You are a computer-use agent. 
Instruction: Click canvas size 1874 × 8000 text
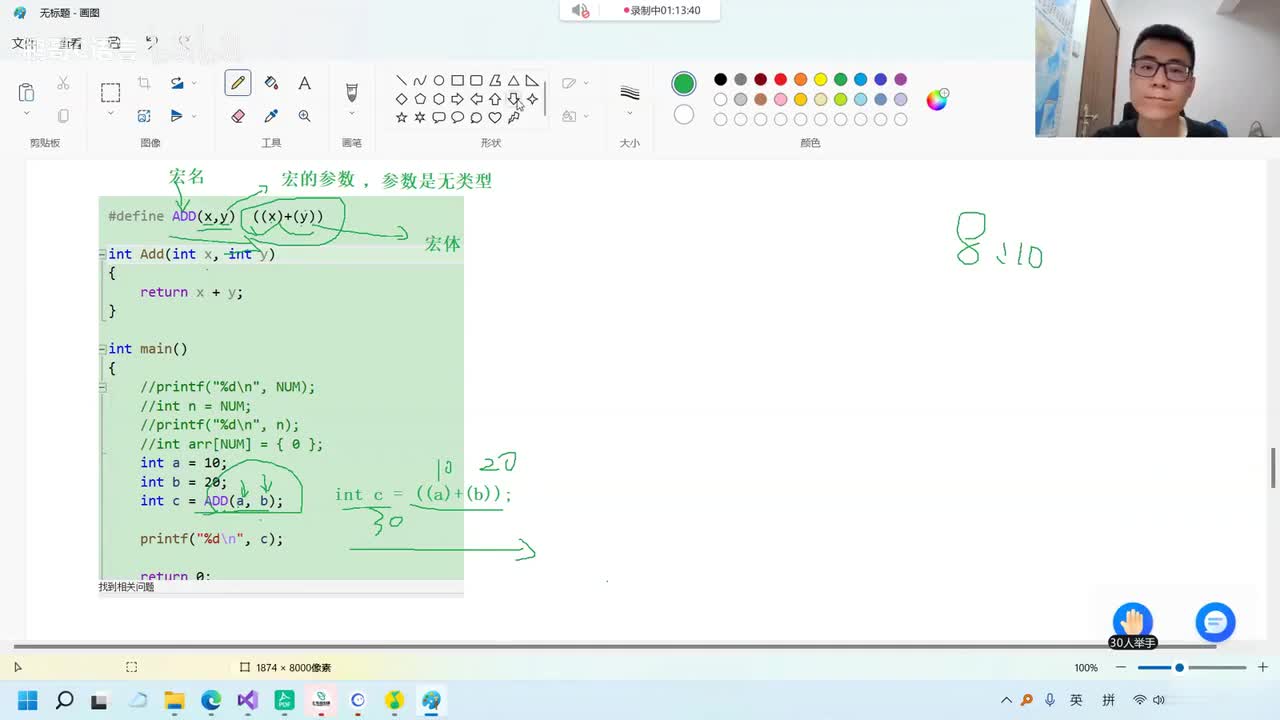(x=293, y=667)
